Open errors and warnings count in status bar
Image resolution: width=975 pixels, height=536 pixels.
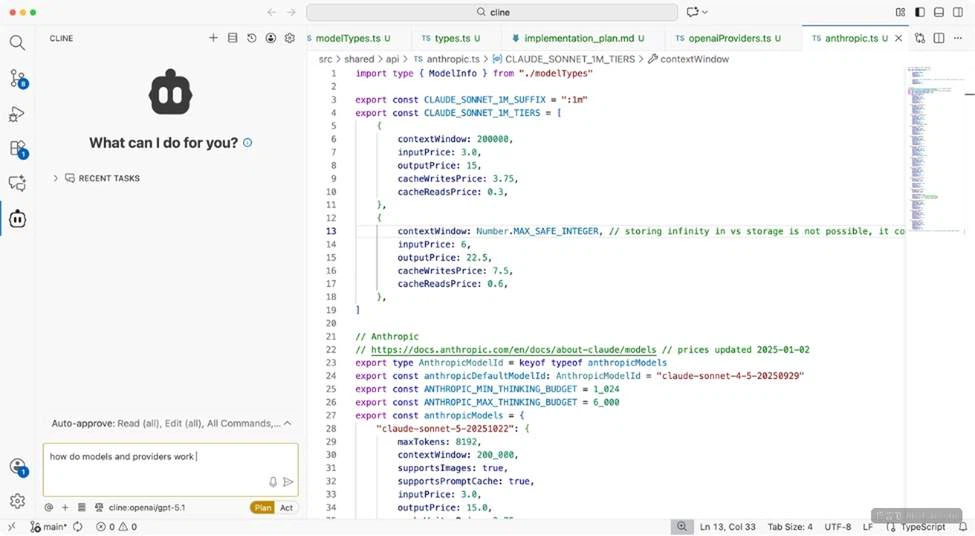click(116, 527)
